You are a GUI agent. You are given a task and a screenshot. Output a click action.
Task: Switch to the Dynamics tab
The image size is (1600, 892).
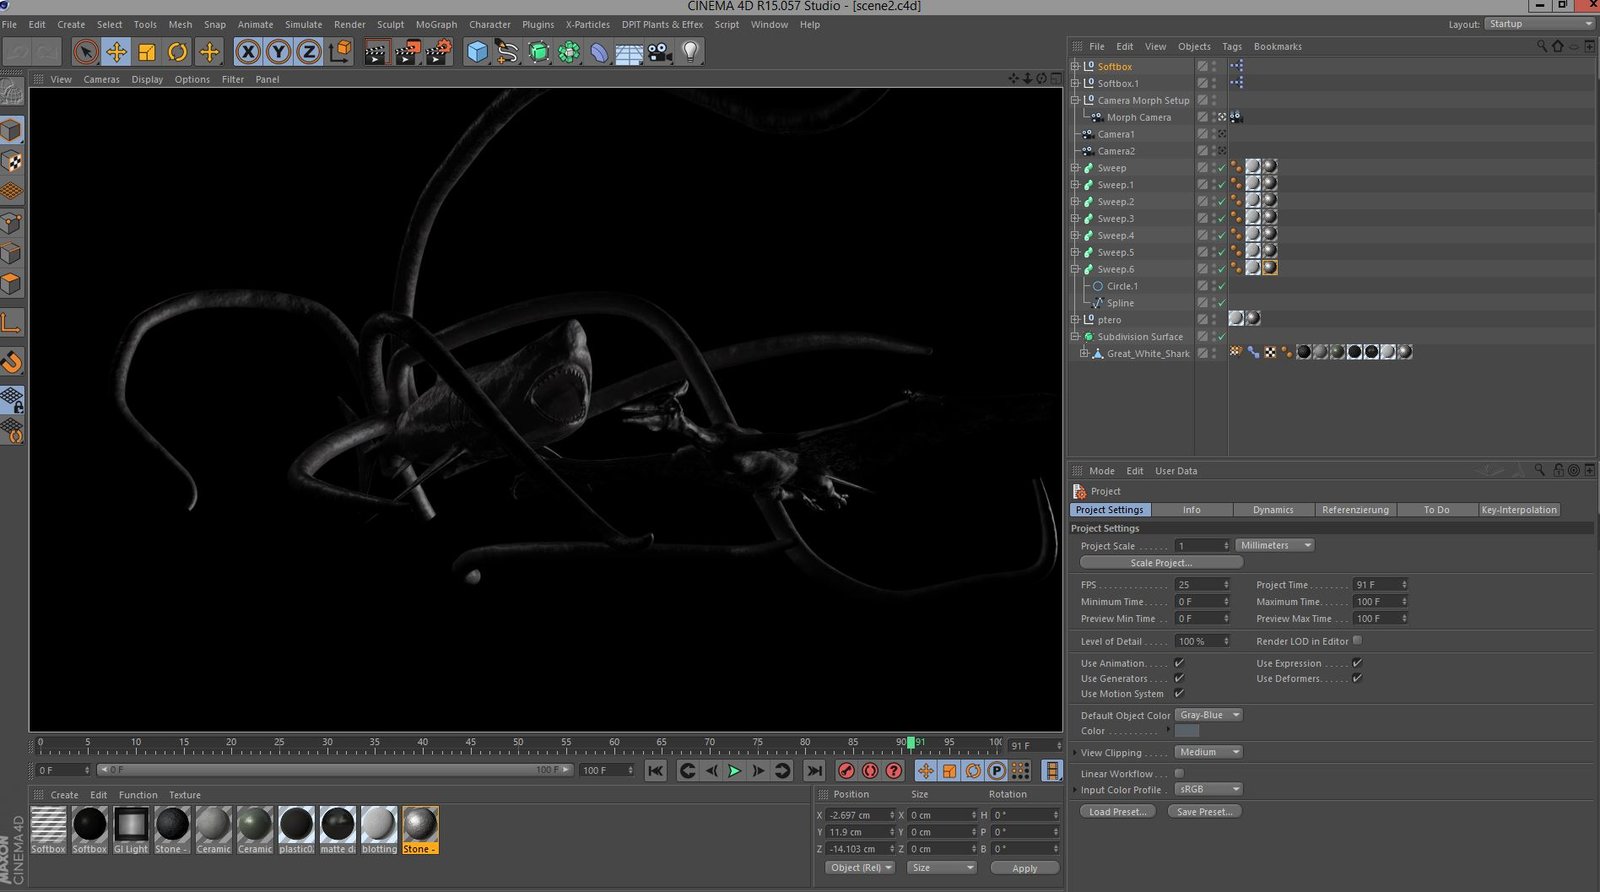click(1273, 510)
